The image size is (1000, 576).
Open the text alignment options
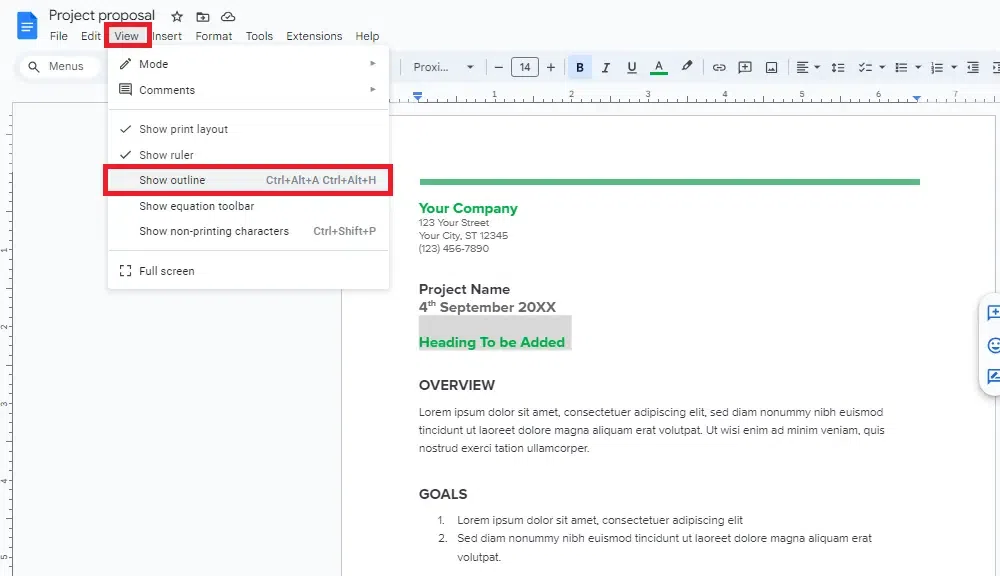(x=807, y=67)
